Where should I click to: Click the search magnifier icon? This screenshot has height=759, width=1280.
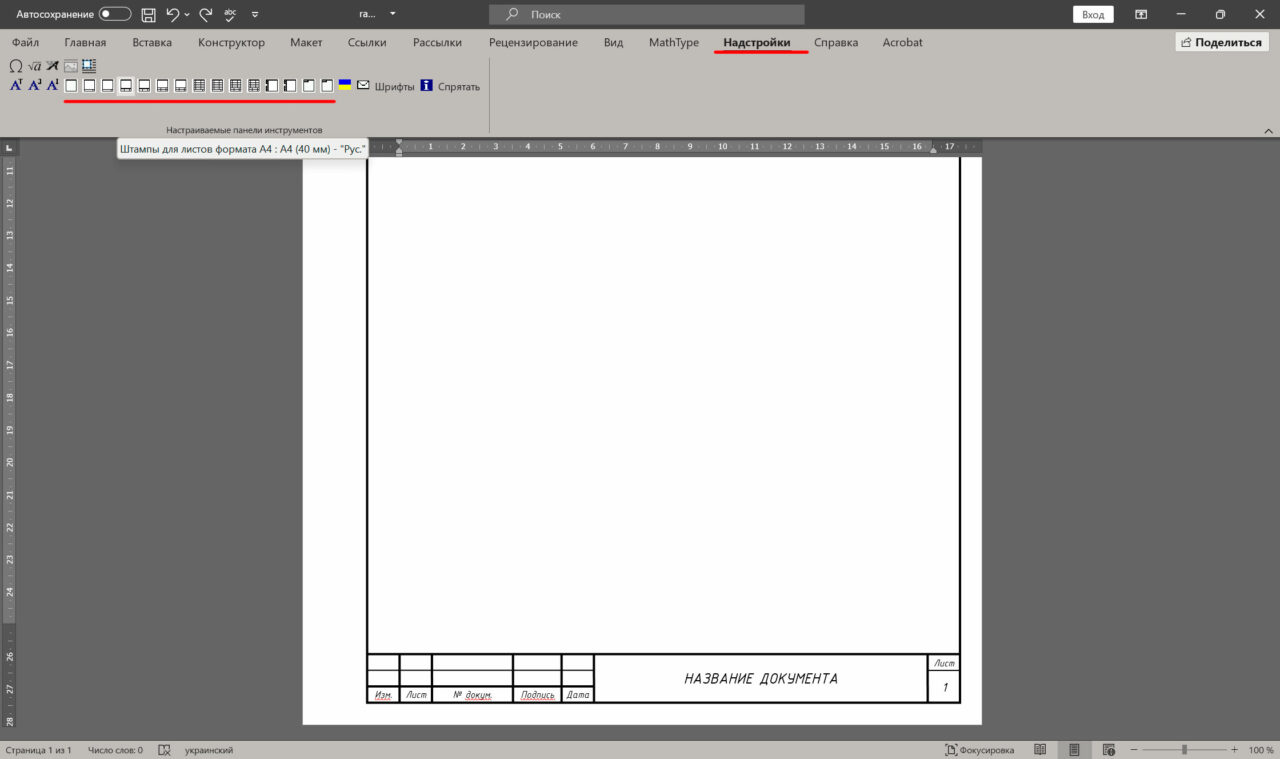[x=513, y=15]
